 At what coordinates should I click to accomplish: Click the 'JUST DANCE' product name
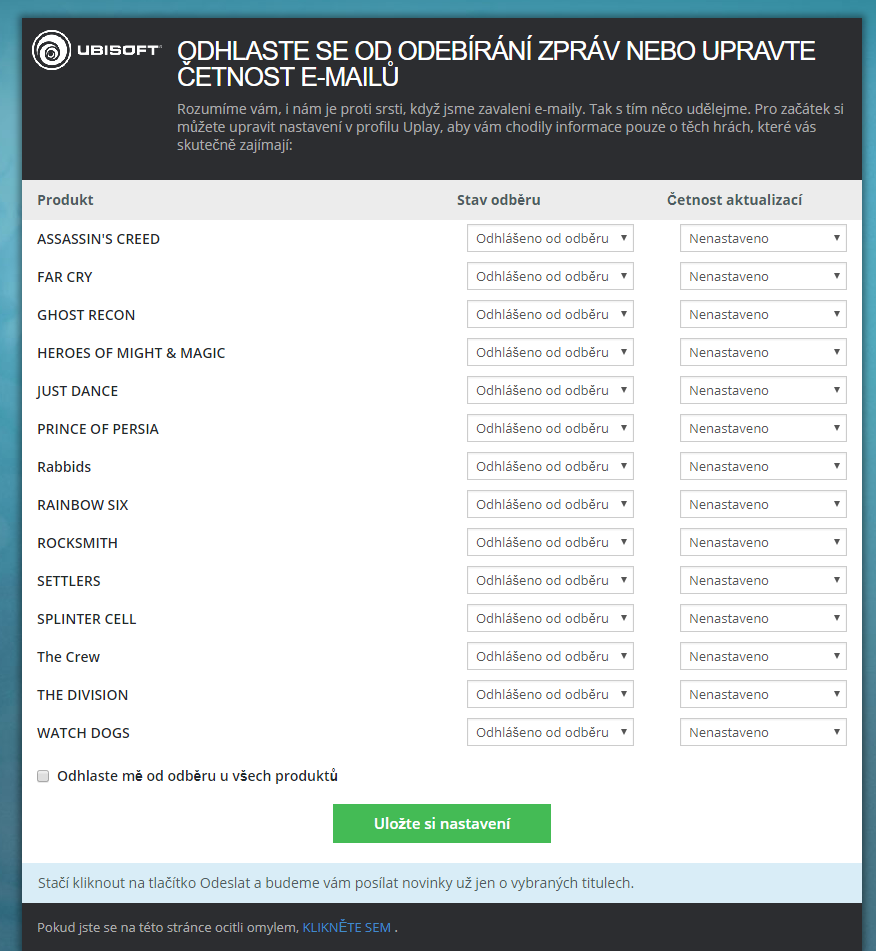(x=77, y=391)
